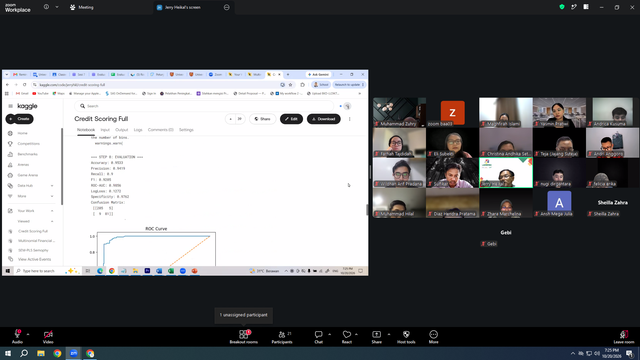Open three-dot menu beside Download
Viewport: 640px width, 360px height.
349,119
